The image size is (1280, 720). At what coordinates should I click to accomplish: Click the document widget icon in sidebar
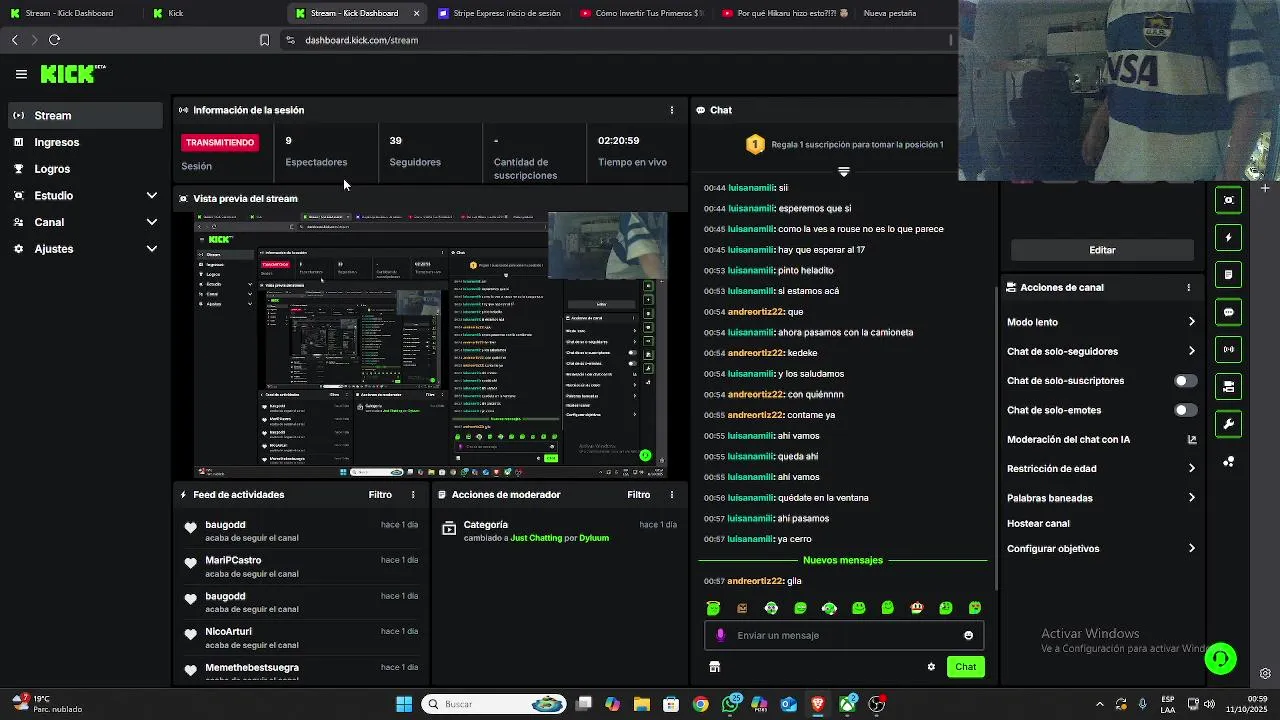tap(1229, 275)
